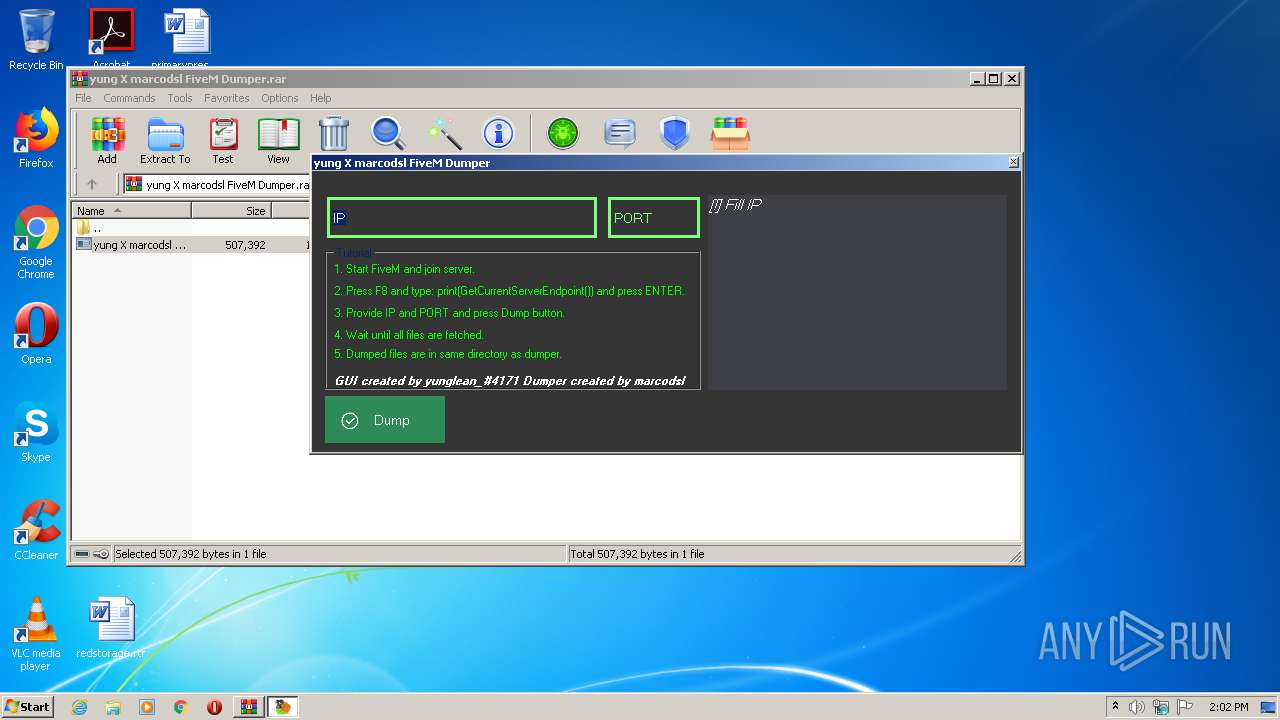Go up one folder level in WinRAR

point(92,184)
